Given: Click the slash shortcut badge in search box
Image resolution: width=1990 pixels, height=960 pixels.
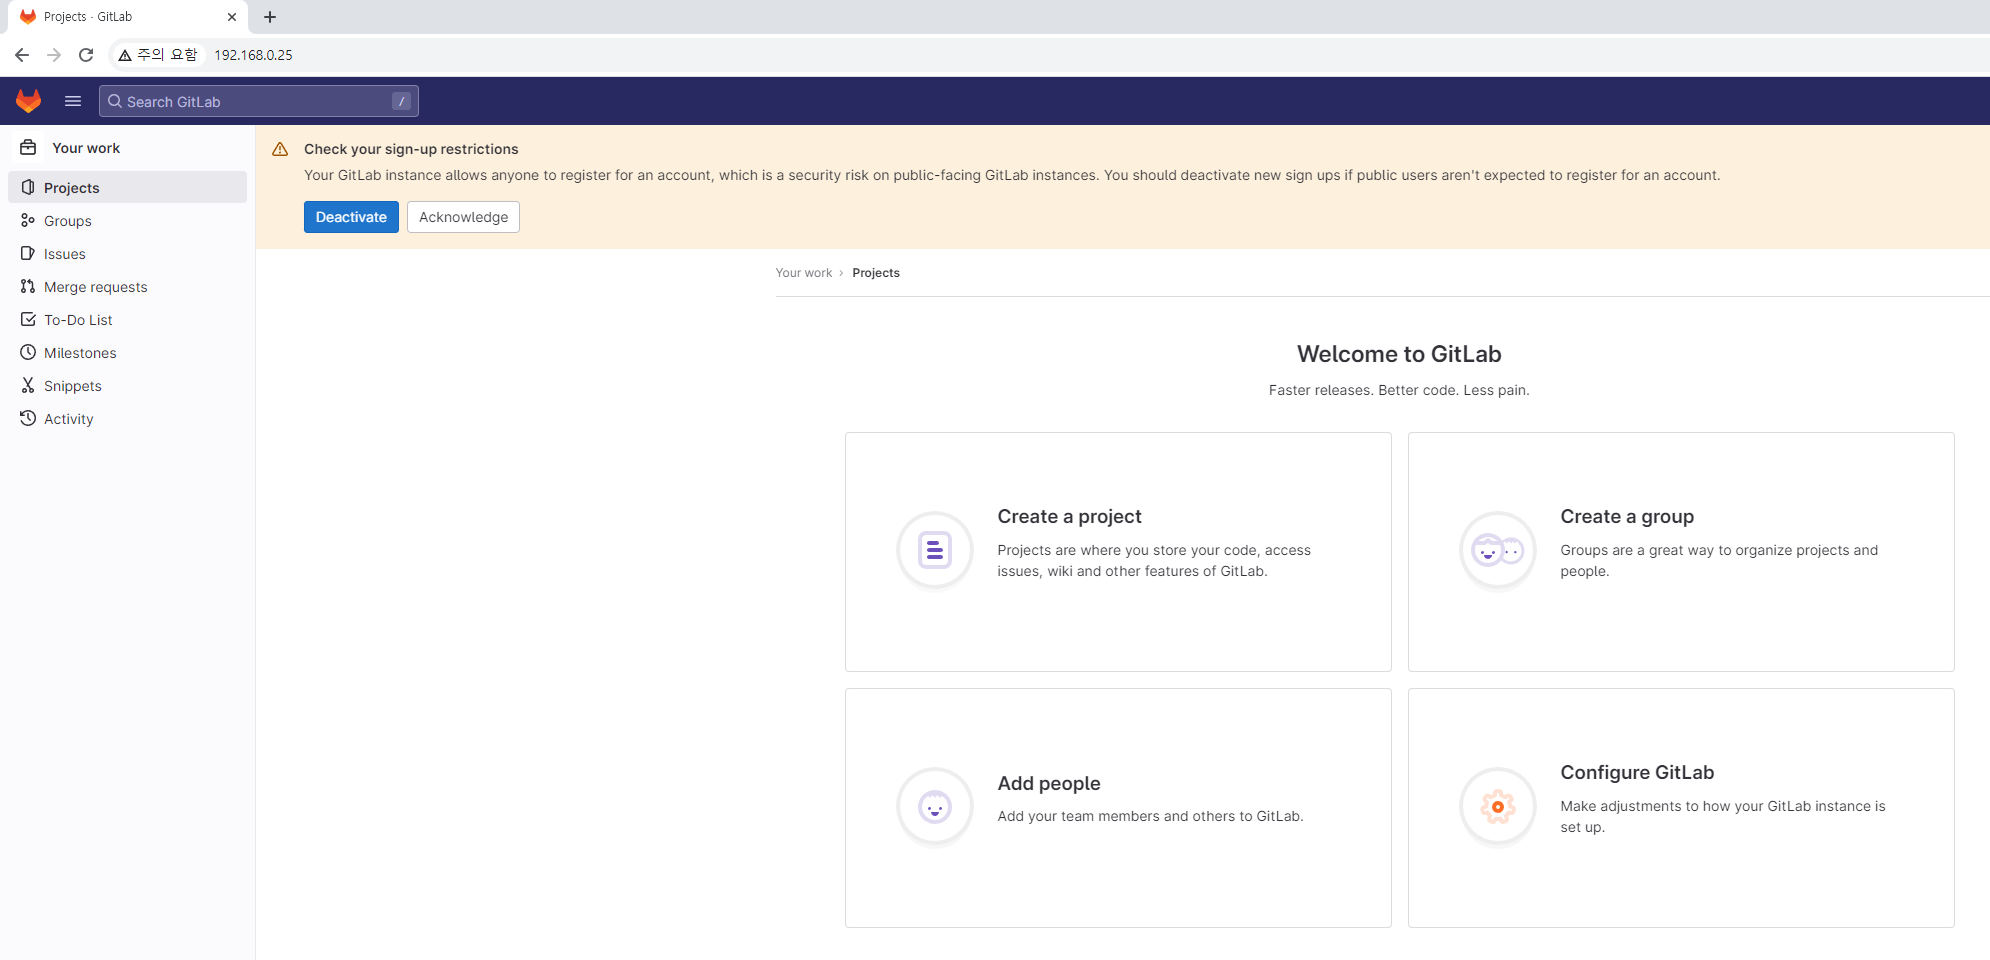Looking at the screenshot, I should click(x=401, y=101).
